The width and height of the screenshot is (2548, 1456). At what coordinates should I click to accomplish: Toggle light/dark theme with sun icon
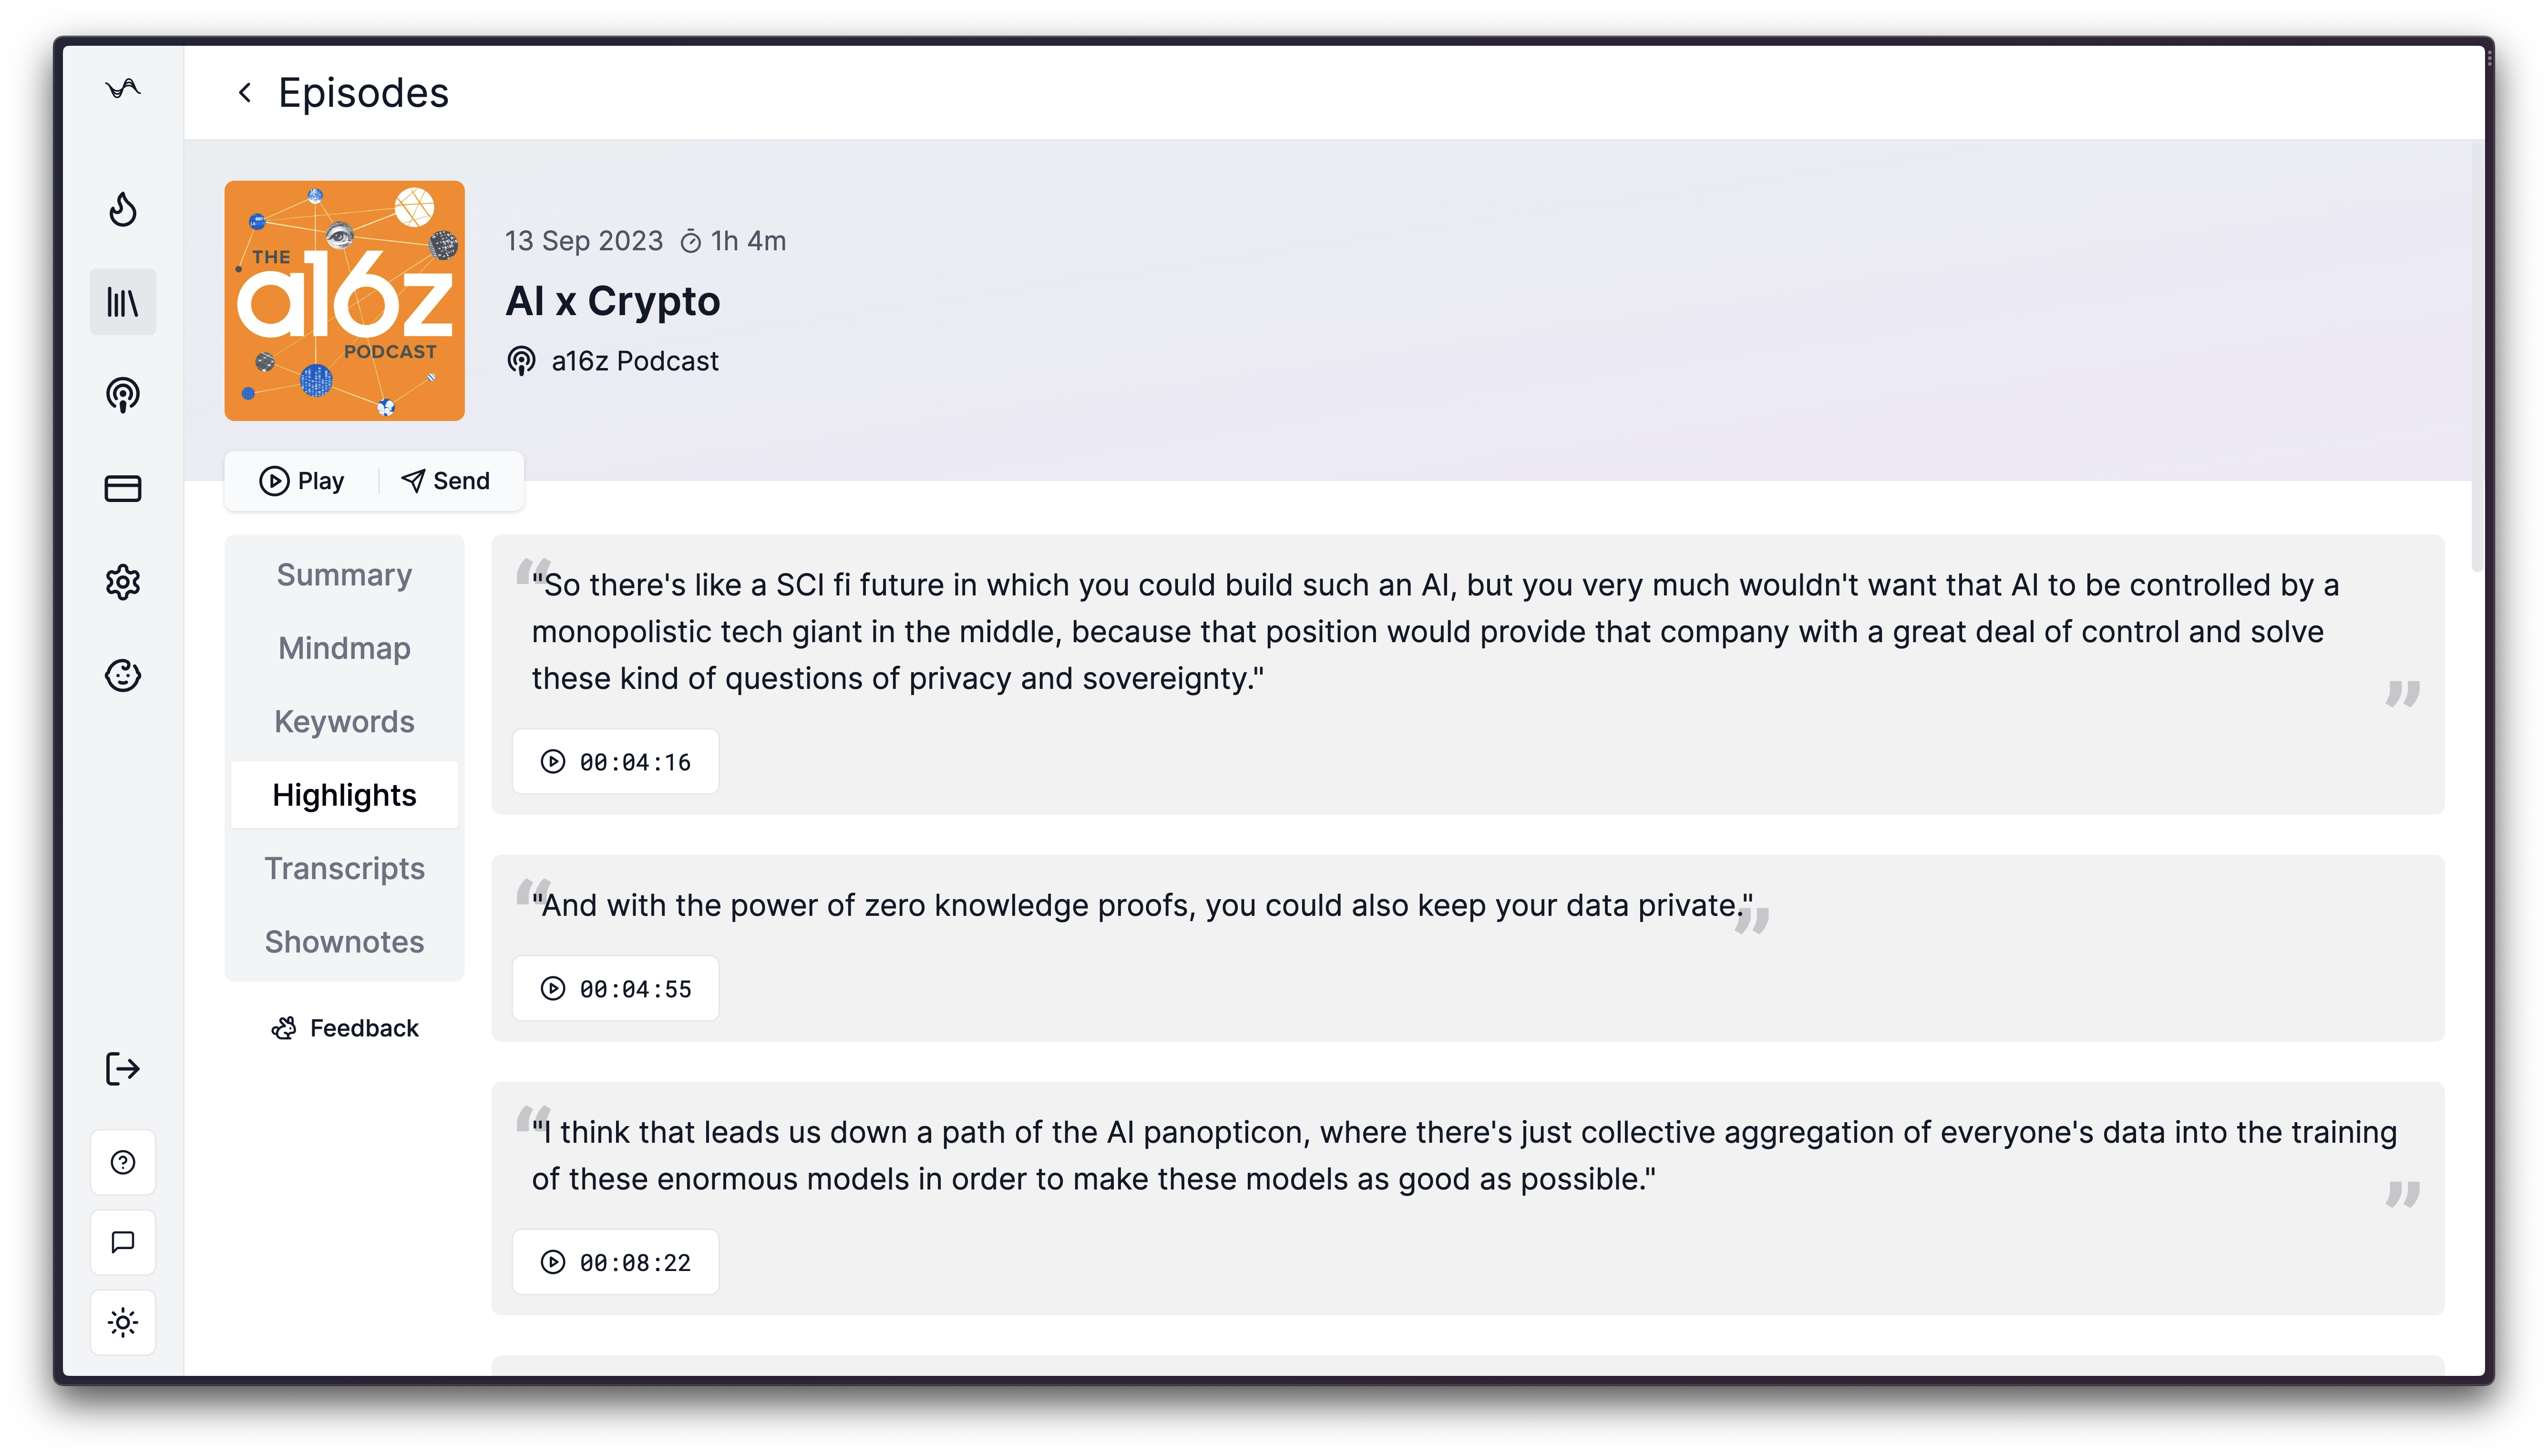click(123, 1322)
